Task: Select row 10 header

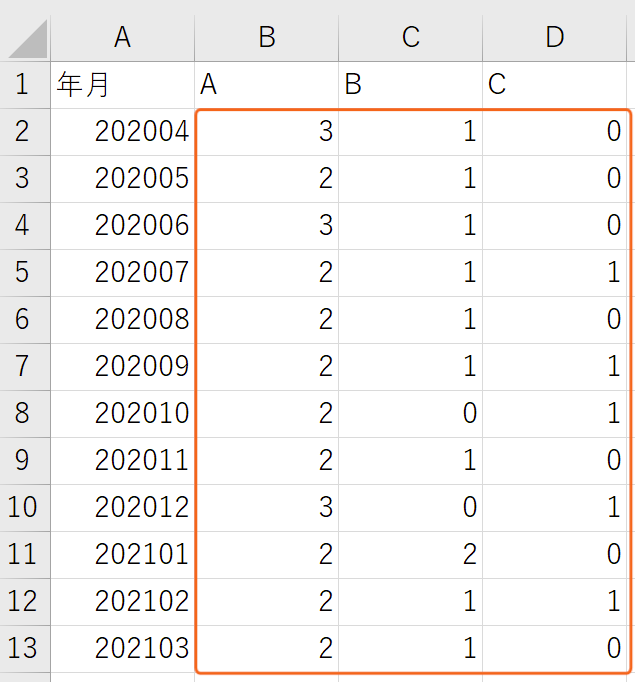Action: (25, 508)
